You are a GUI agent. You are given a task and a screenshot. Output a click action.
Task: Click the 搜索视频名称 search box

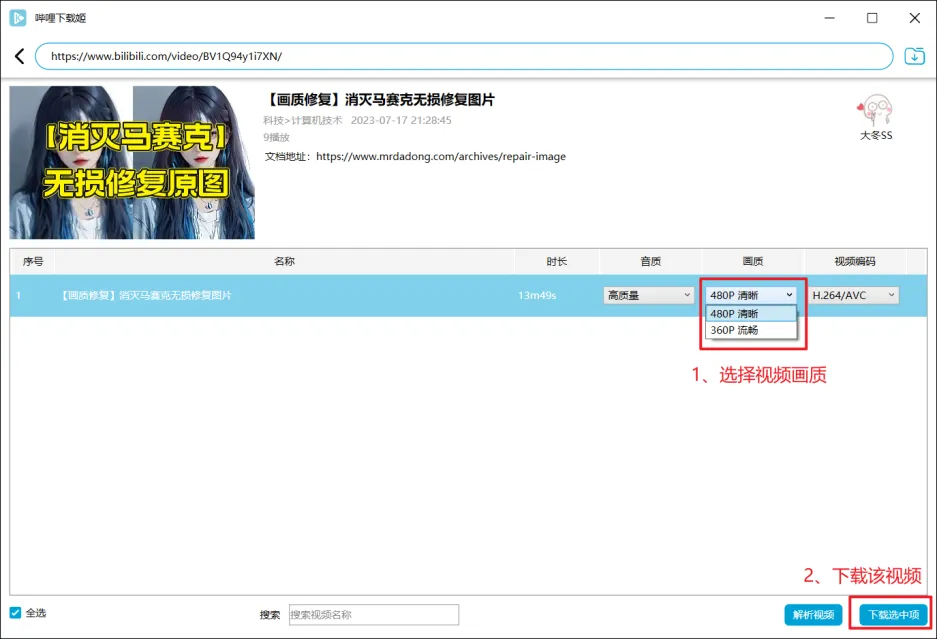point(373,615)
